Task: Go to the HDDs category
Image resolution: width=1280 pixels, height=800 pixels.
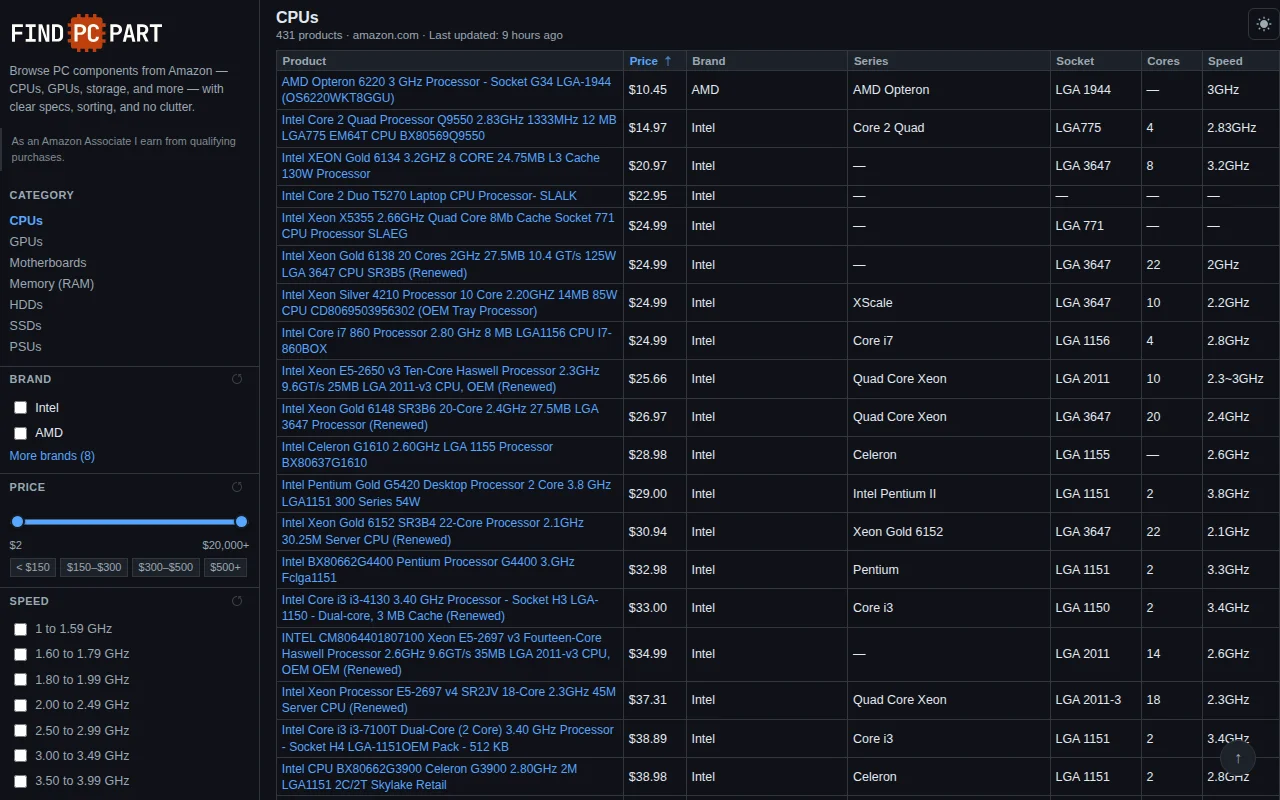Action: click(x=26, y=305)
